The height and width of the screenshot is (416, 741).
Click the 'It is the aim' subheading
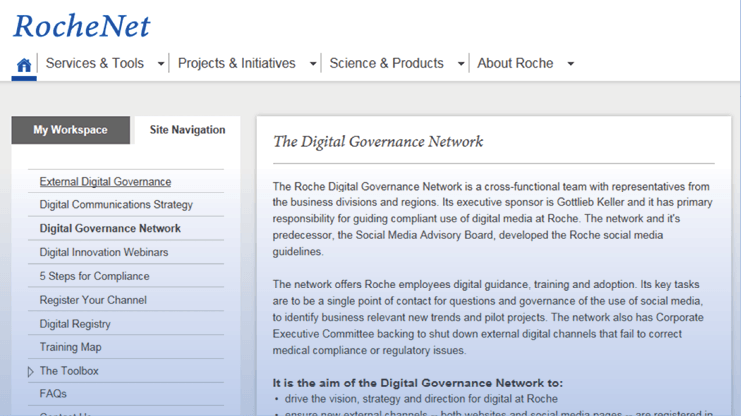click(x=418, y=383)
